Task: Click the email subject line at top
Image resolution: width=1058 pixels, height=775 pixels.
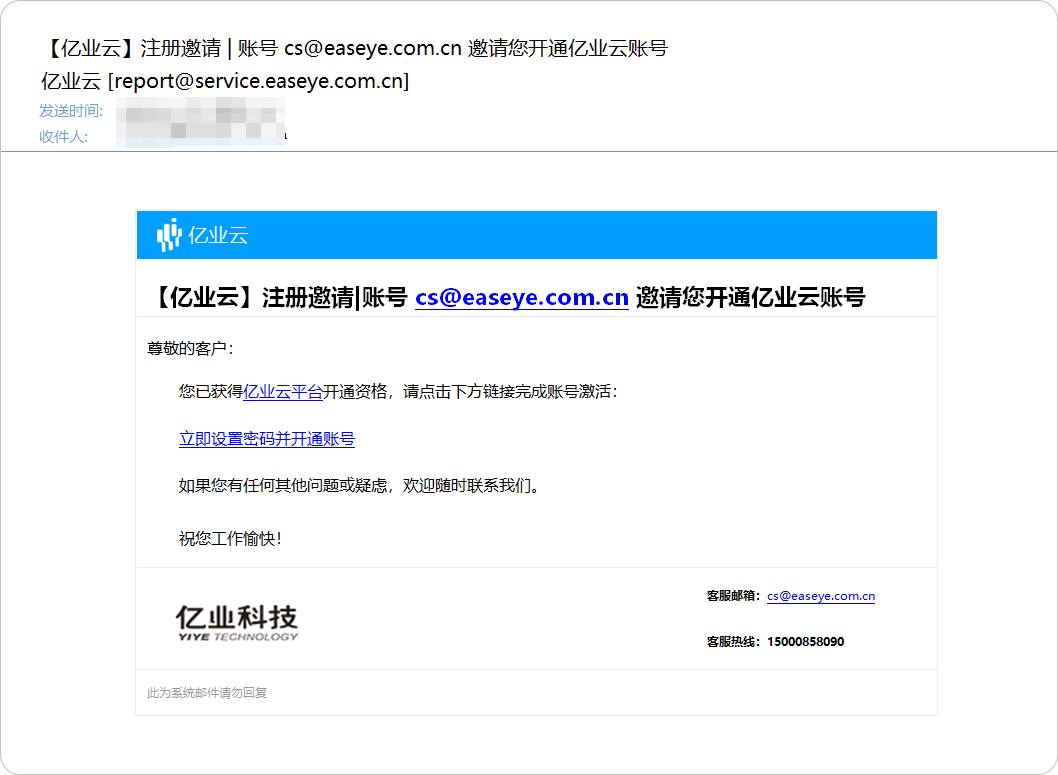Action: click(x=355, y=49)
